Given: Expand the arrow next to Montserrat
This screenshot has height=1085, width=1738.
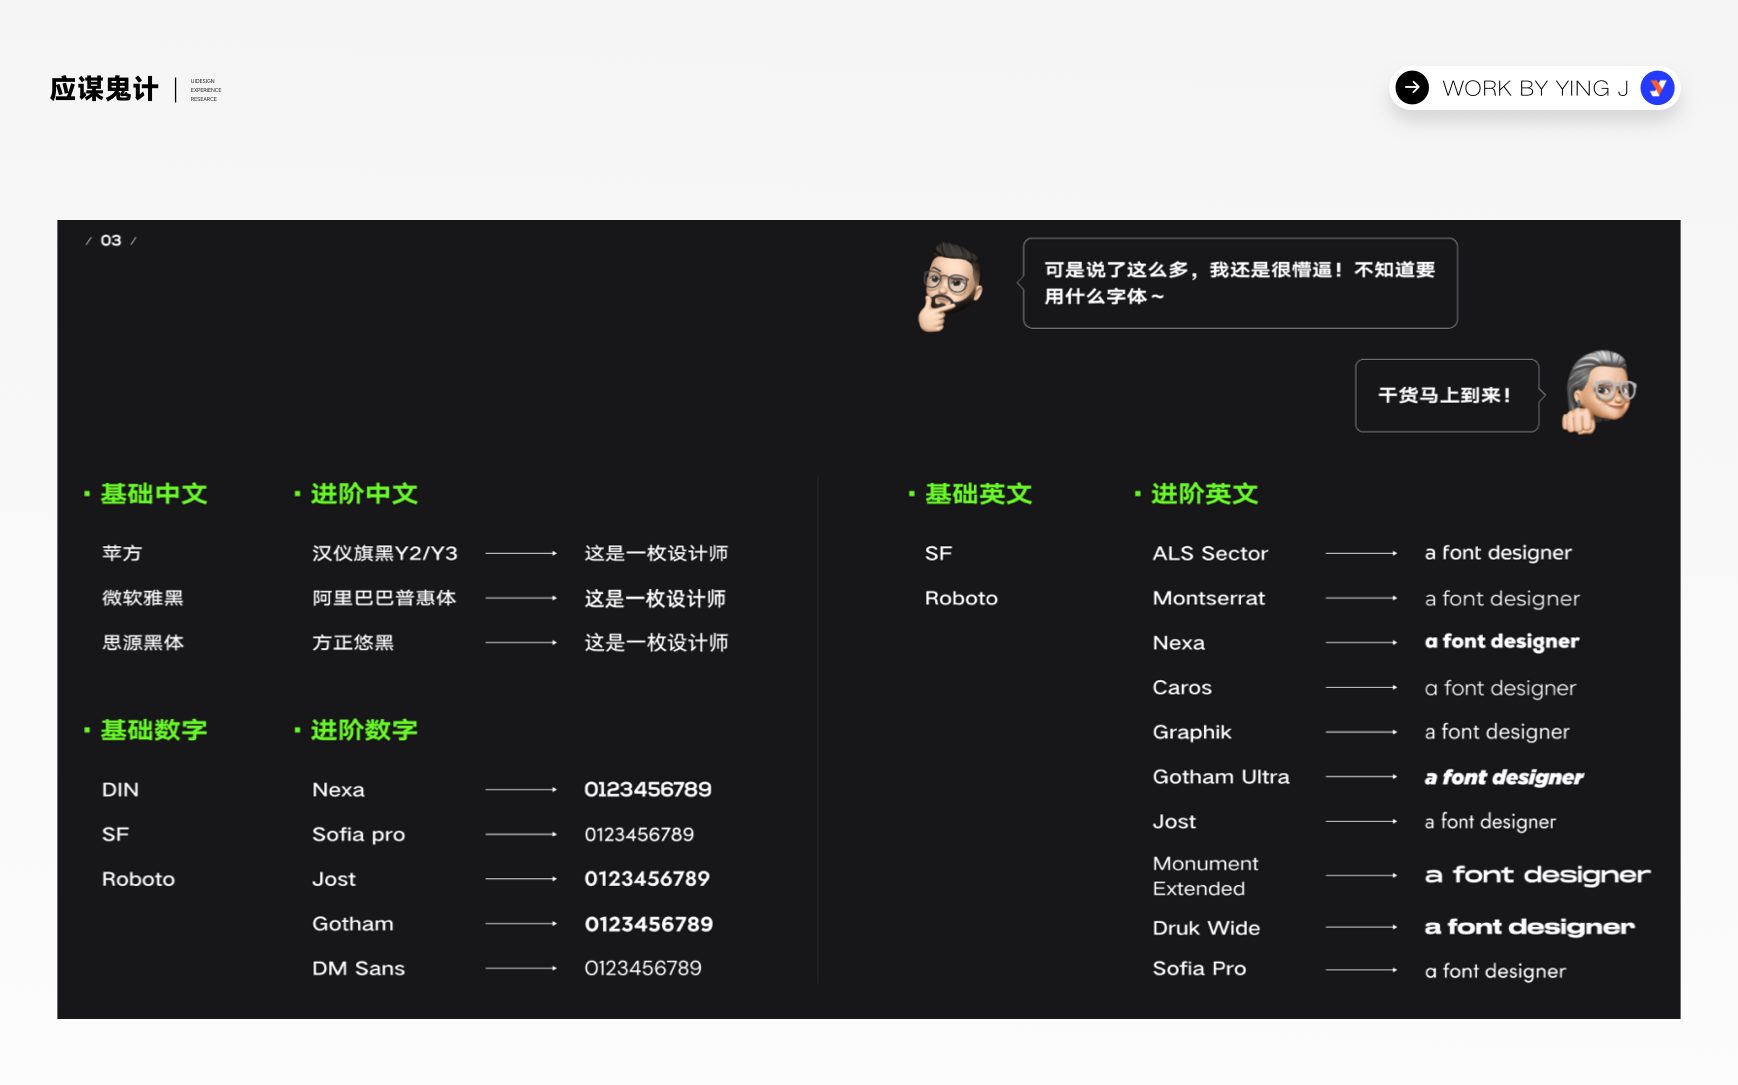Looking at the screenshot, I should pos(1362,598).
